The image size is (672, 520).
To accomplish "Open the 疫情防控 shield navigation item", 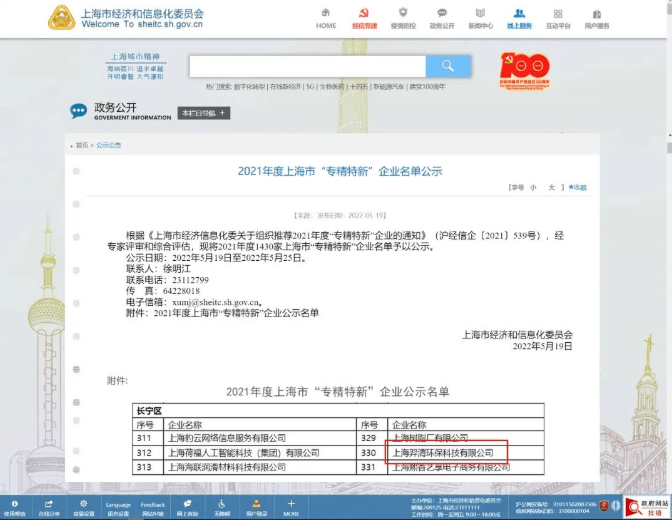I will point(403,18).
